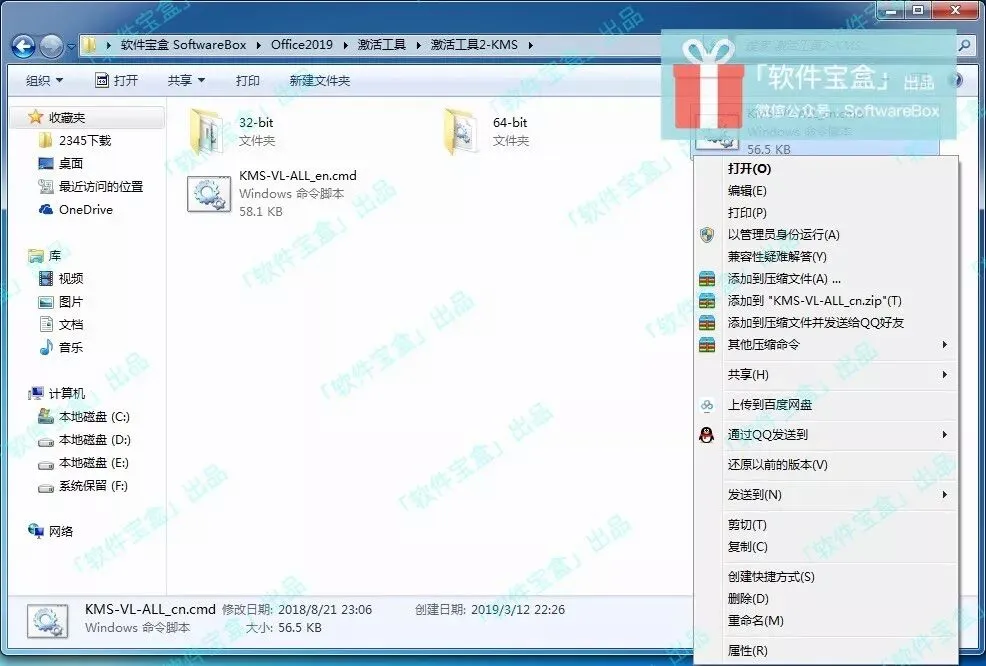Open 系统保留 (F:) drive
Viewport: 986px width, 666px height.
[83, 486]
